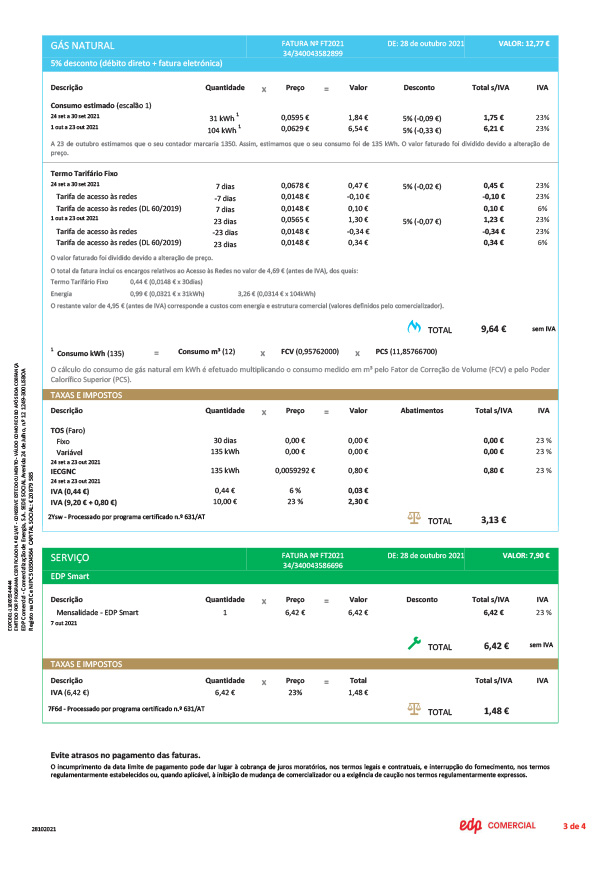
Task: Select the price '0,0565 €'
Action: 295,220
